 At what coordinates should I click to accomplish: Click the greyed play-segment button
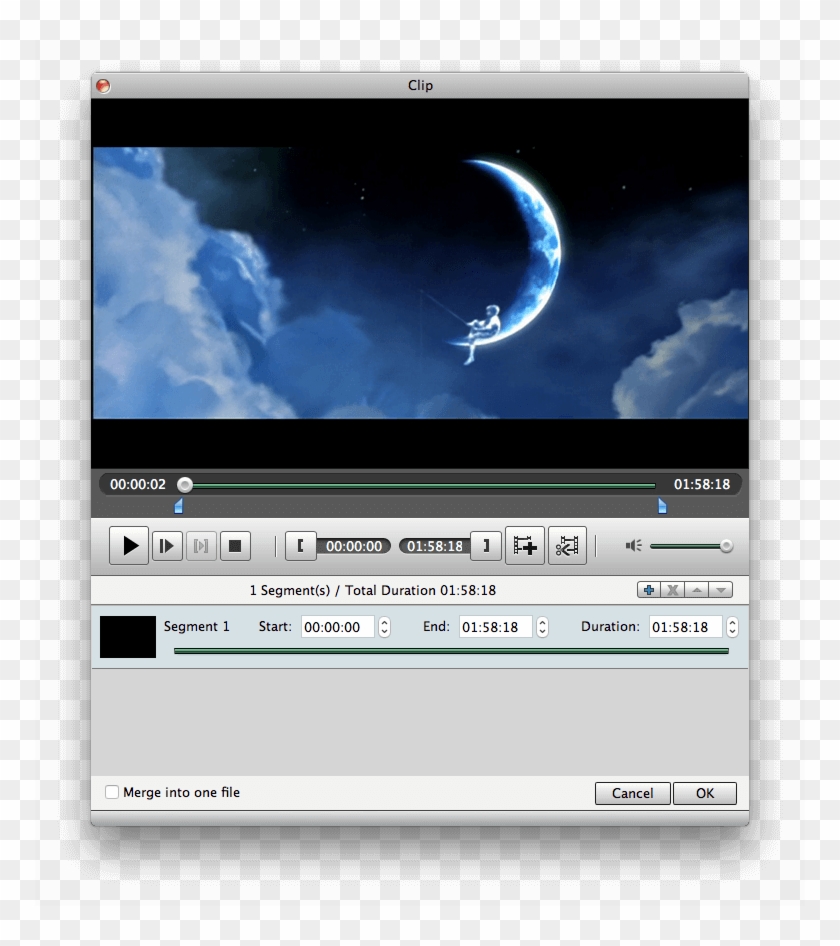(201, 546)
